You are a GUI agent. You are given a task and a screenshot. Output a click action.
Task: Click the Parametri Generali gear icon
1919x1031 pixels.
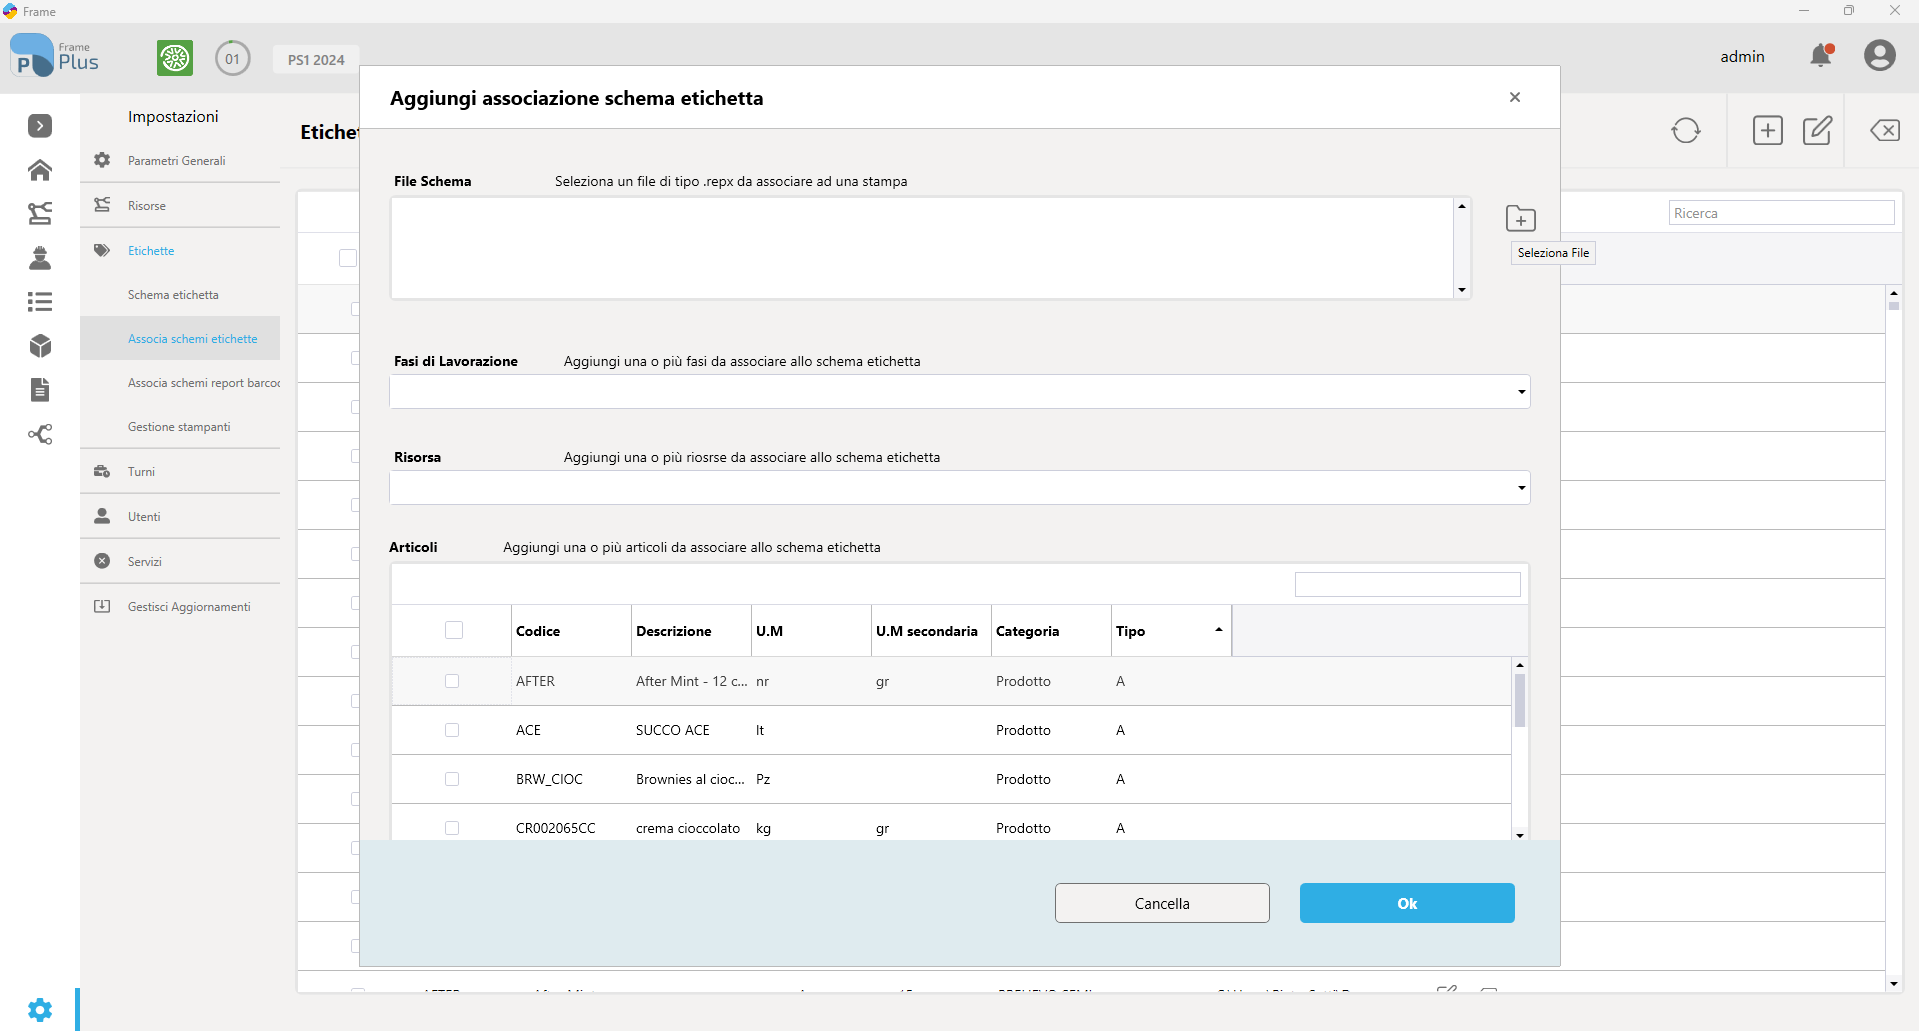[102, 160]
